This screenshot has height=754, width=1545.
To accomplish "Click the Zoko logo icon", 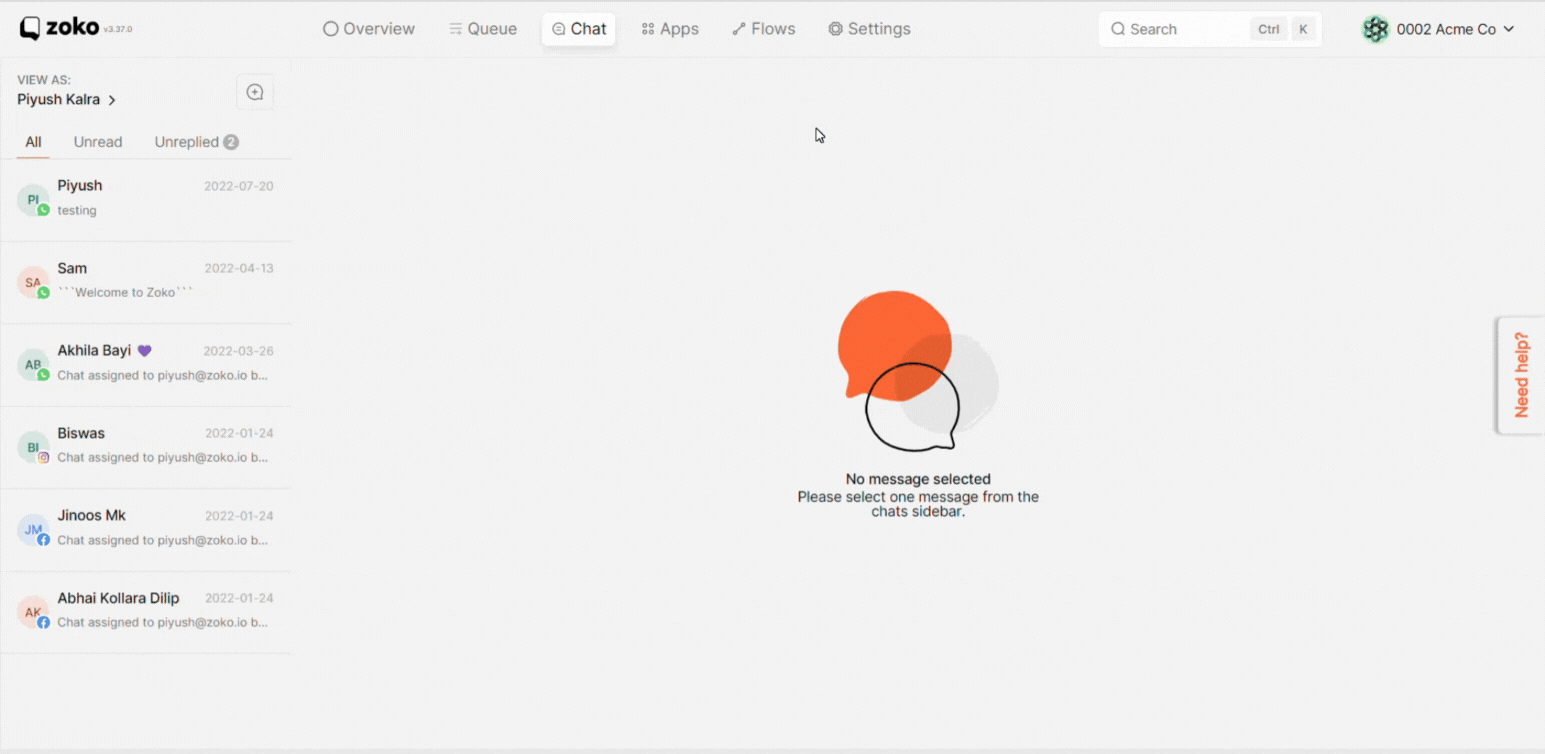I will click(x=30, y=29).
